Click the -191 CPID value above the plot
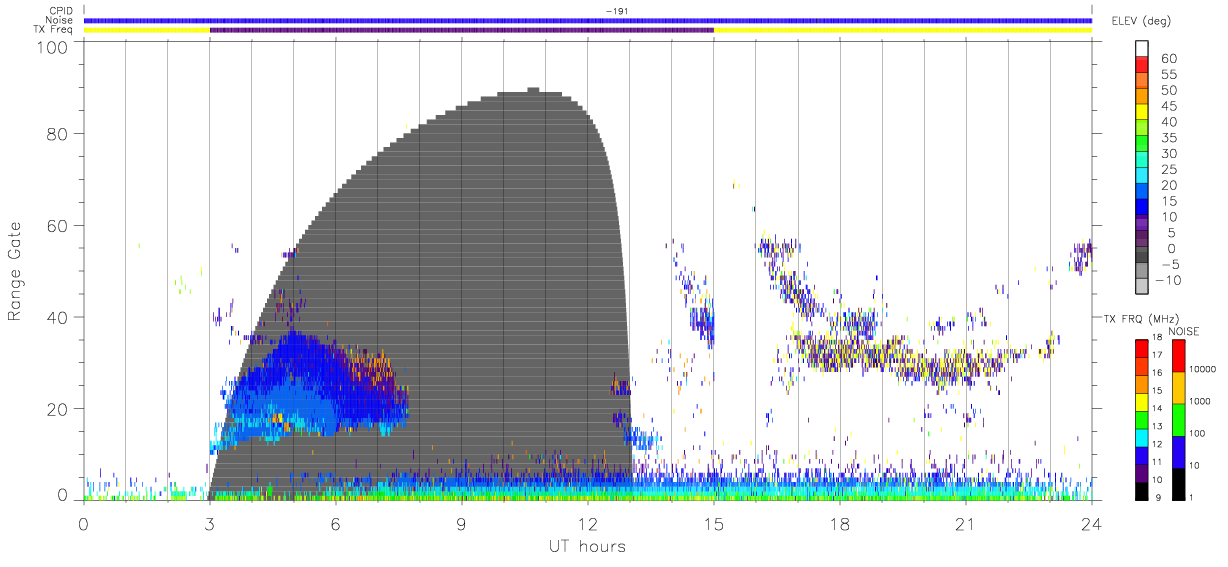The image size is (1228, 567). [x=617, y=11]
